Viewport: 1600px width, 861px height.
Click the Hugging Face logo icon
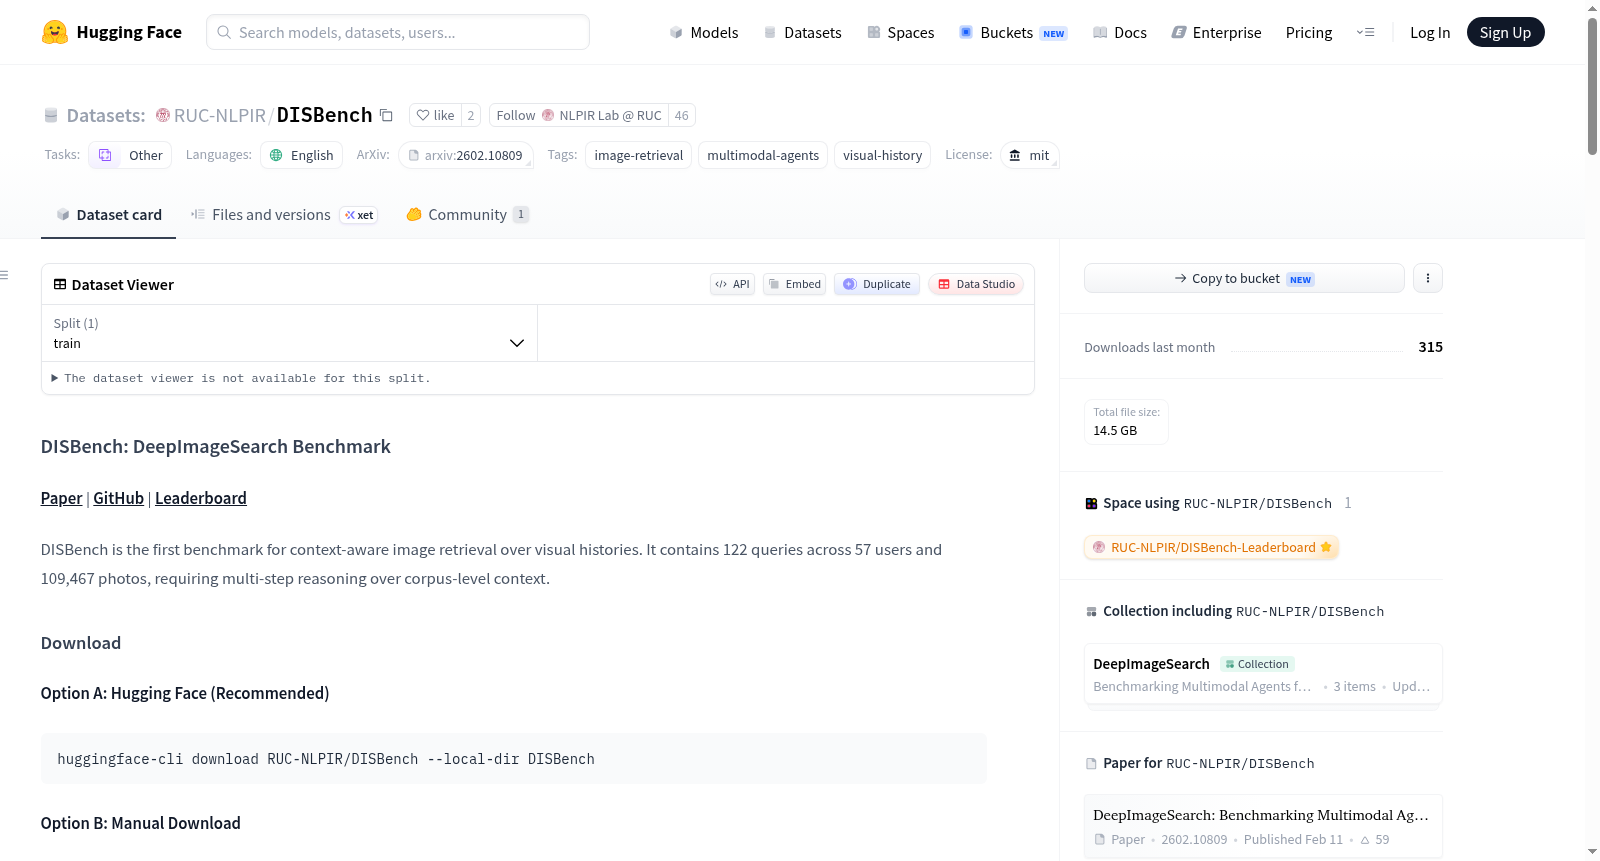pos(55,32)
